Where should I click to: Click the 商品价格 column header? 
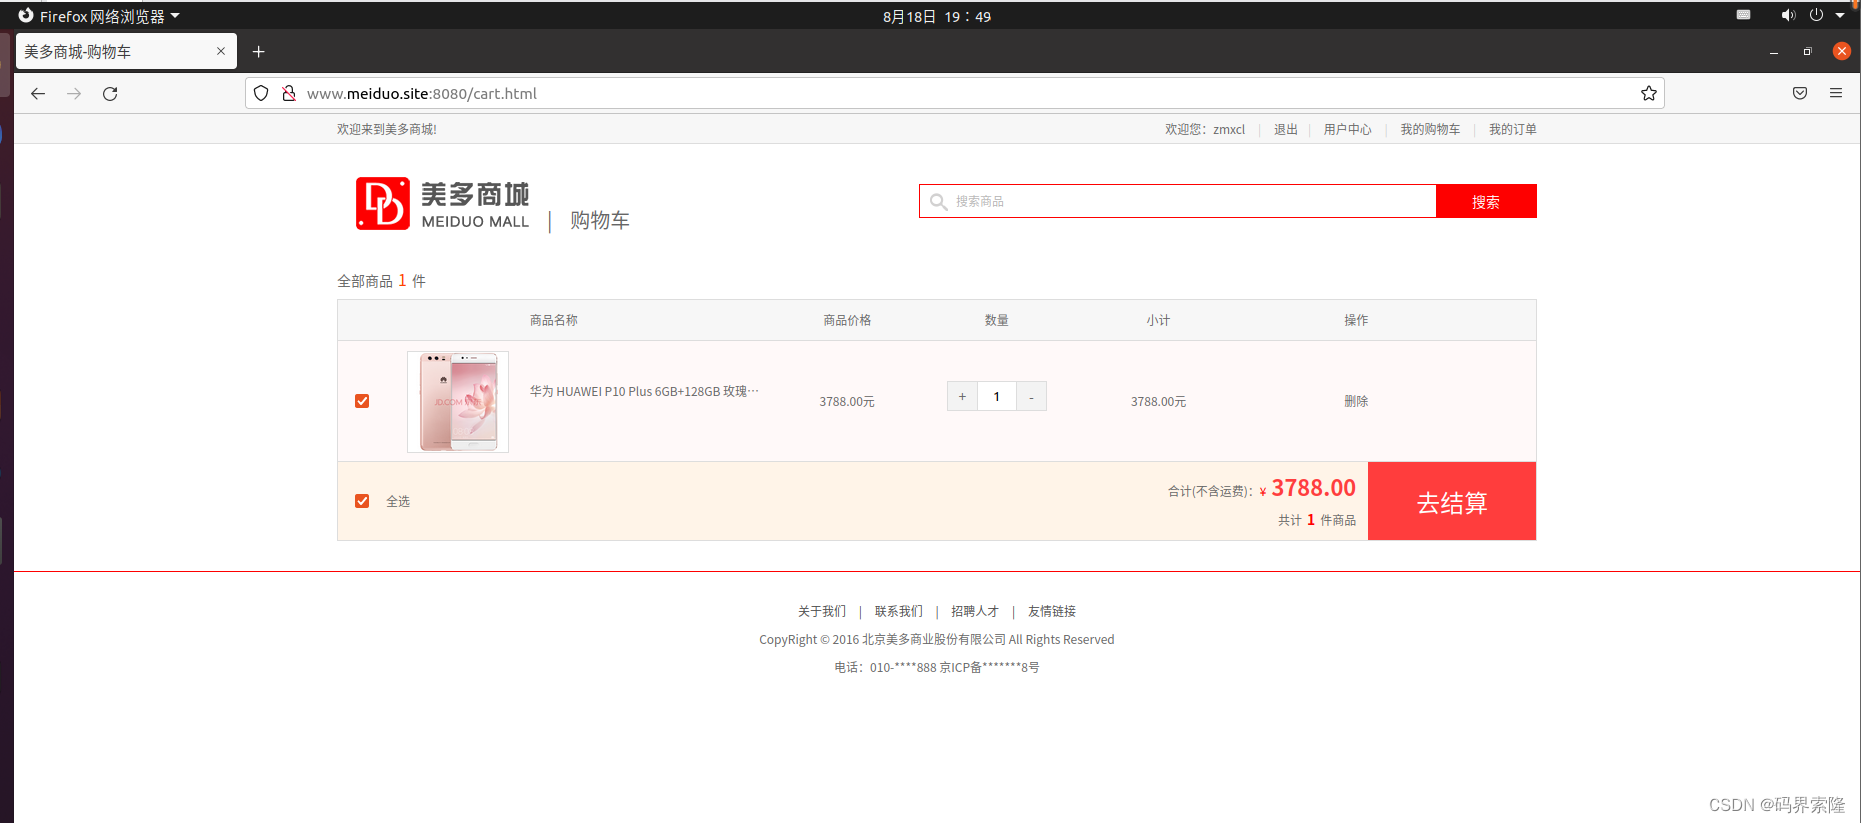(x=847, y=320)
